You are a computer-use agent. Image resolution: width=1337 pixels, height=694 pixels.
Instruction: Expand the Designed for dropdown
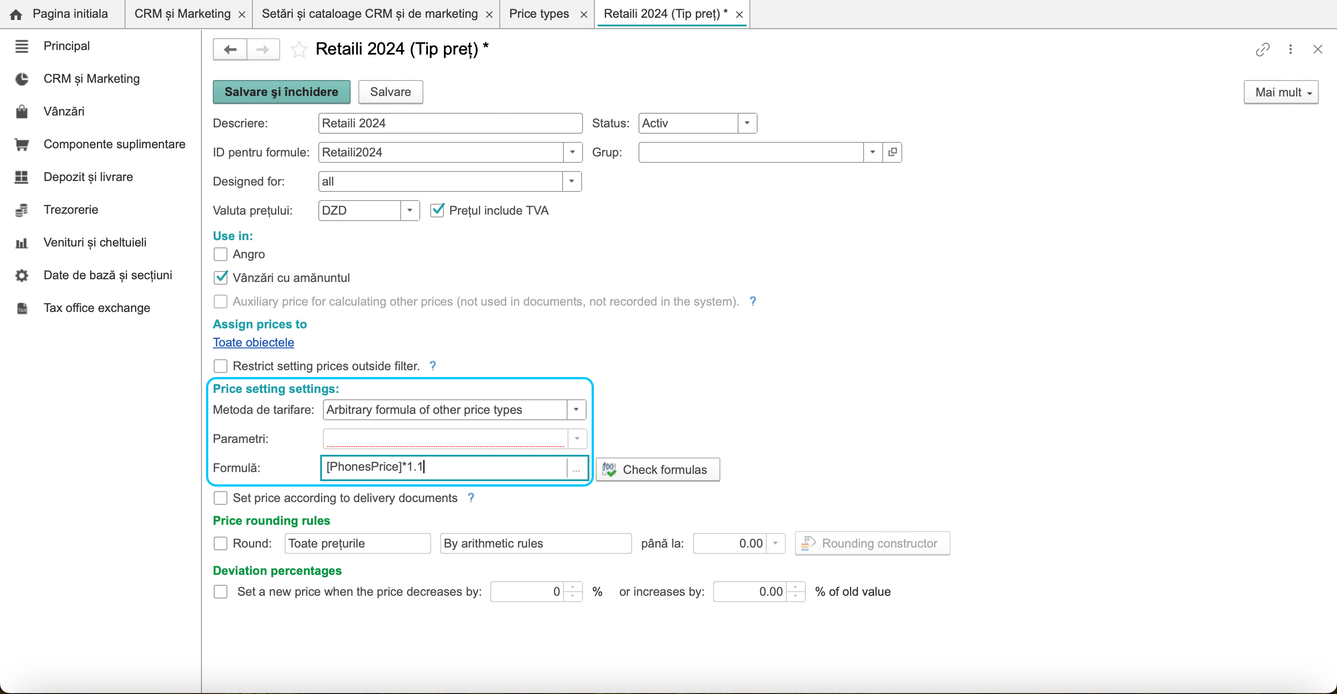(x=572, y=181)
